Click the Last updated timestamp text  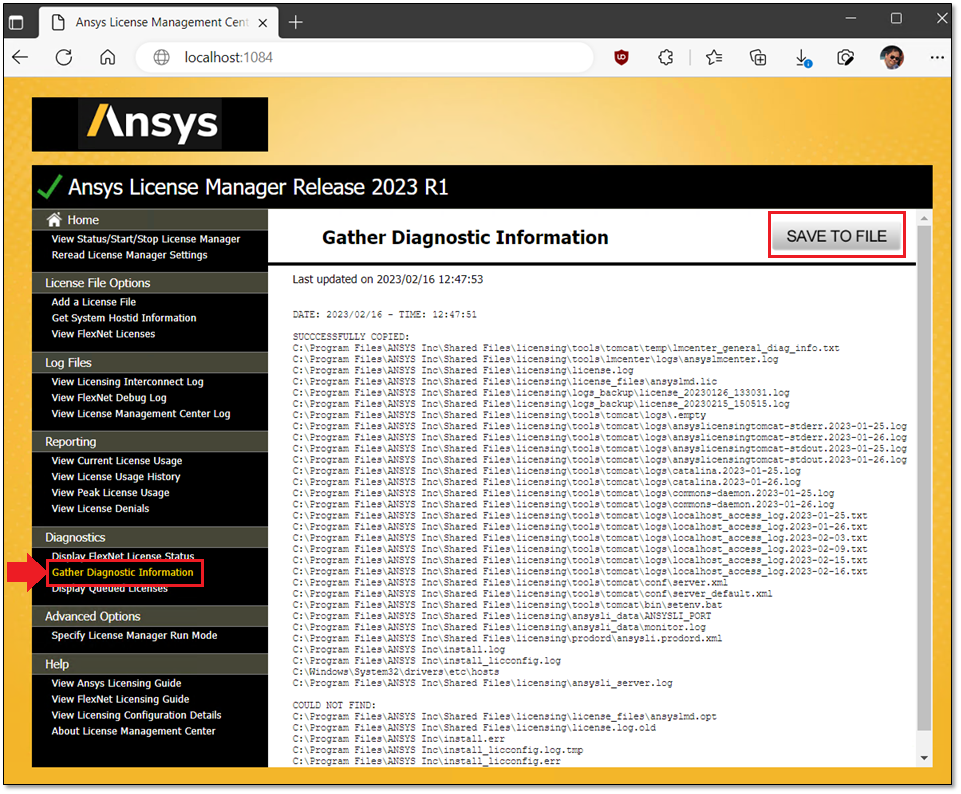point(387,279)
